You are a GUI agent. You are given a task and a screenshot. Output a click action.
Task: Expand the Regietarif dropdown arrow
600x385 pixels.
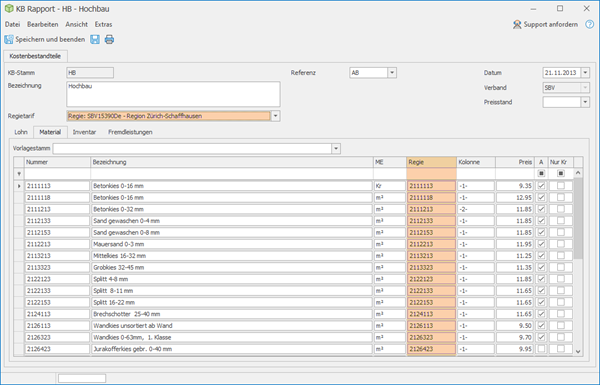tap(275, 116)
